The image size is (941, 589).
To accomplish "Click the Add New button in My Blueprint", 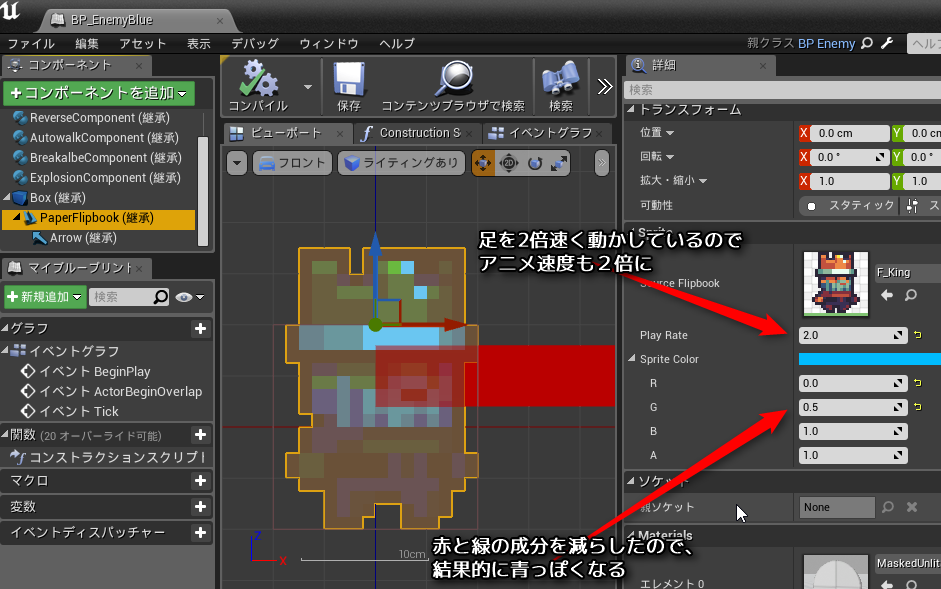I will (x=45, y=297).
